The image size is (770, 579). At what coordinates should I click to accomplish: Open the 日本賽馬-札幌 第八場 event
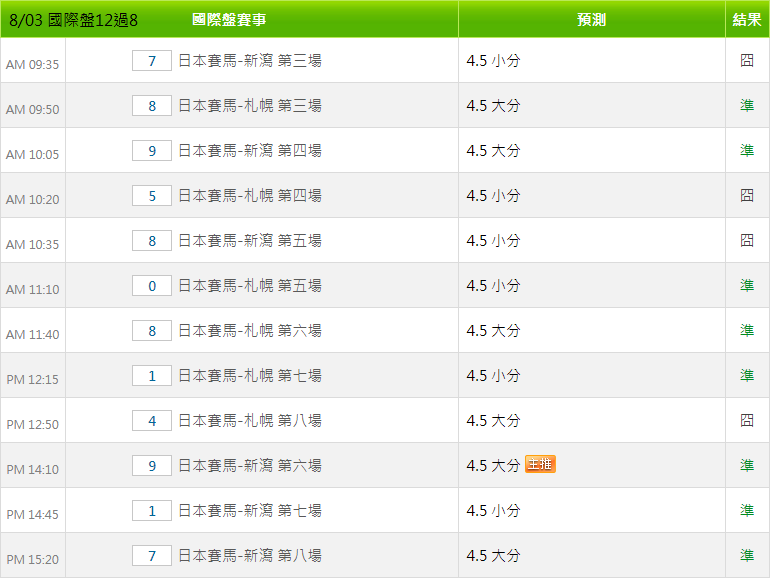click(x=250, y=420)
